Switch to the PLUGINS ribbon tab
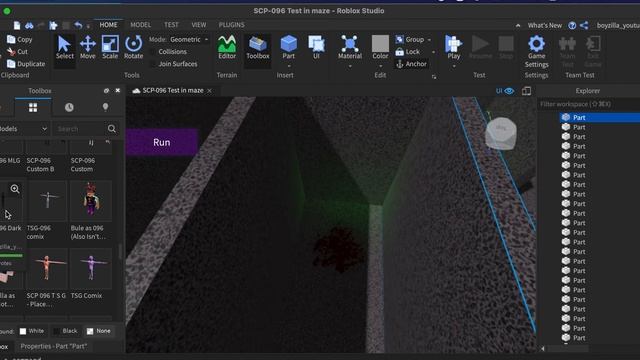This screenshot has width=640, height=360. [x=231, y=25]
